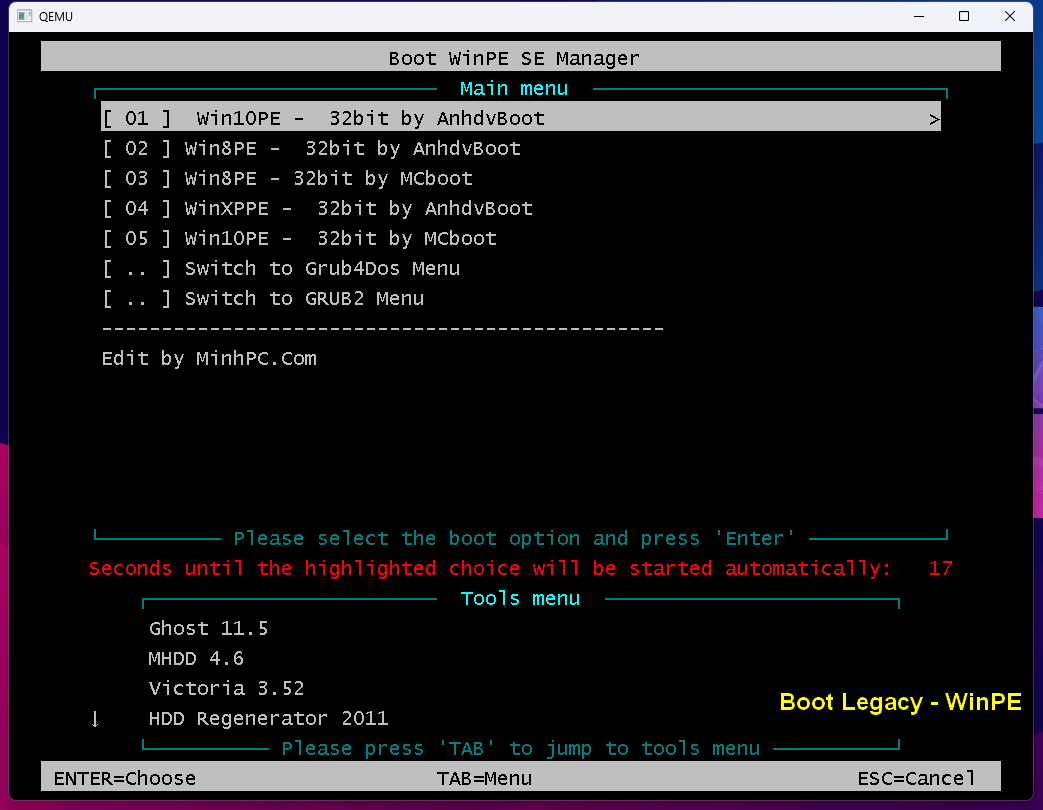Pick WinXPPE 32bit by AnhdvBoot entry
Image resolution: width=1043 pixels, height=810 pixels.
click(317, 208)
